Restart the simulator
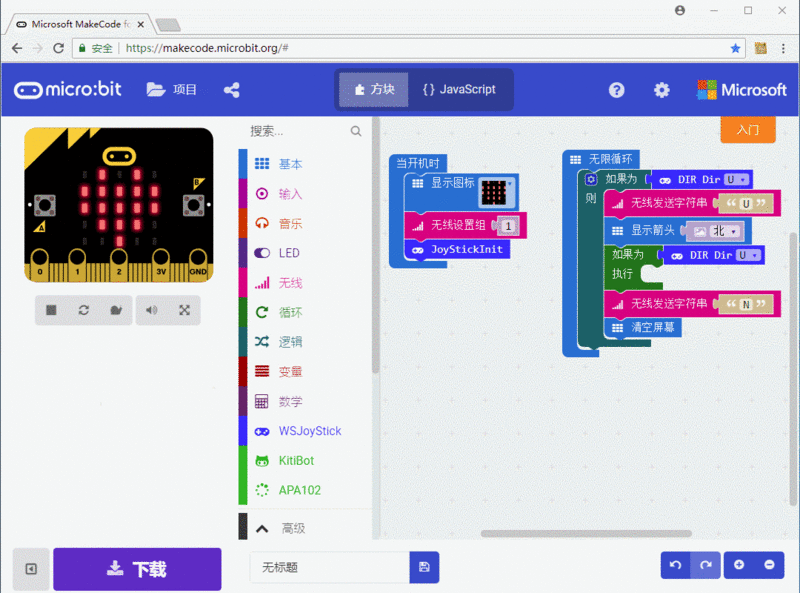800x593 pixels. (x=84, y=310)
